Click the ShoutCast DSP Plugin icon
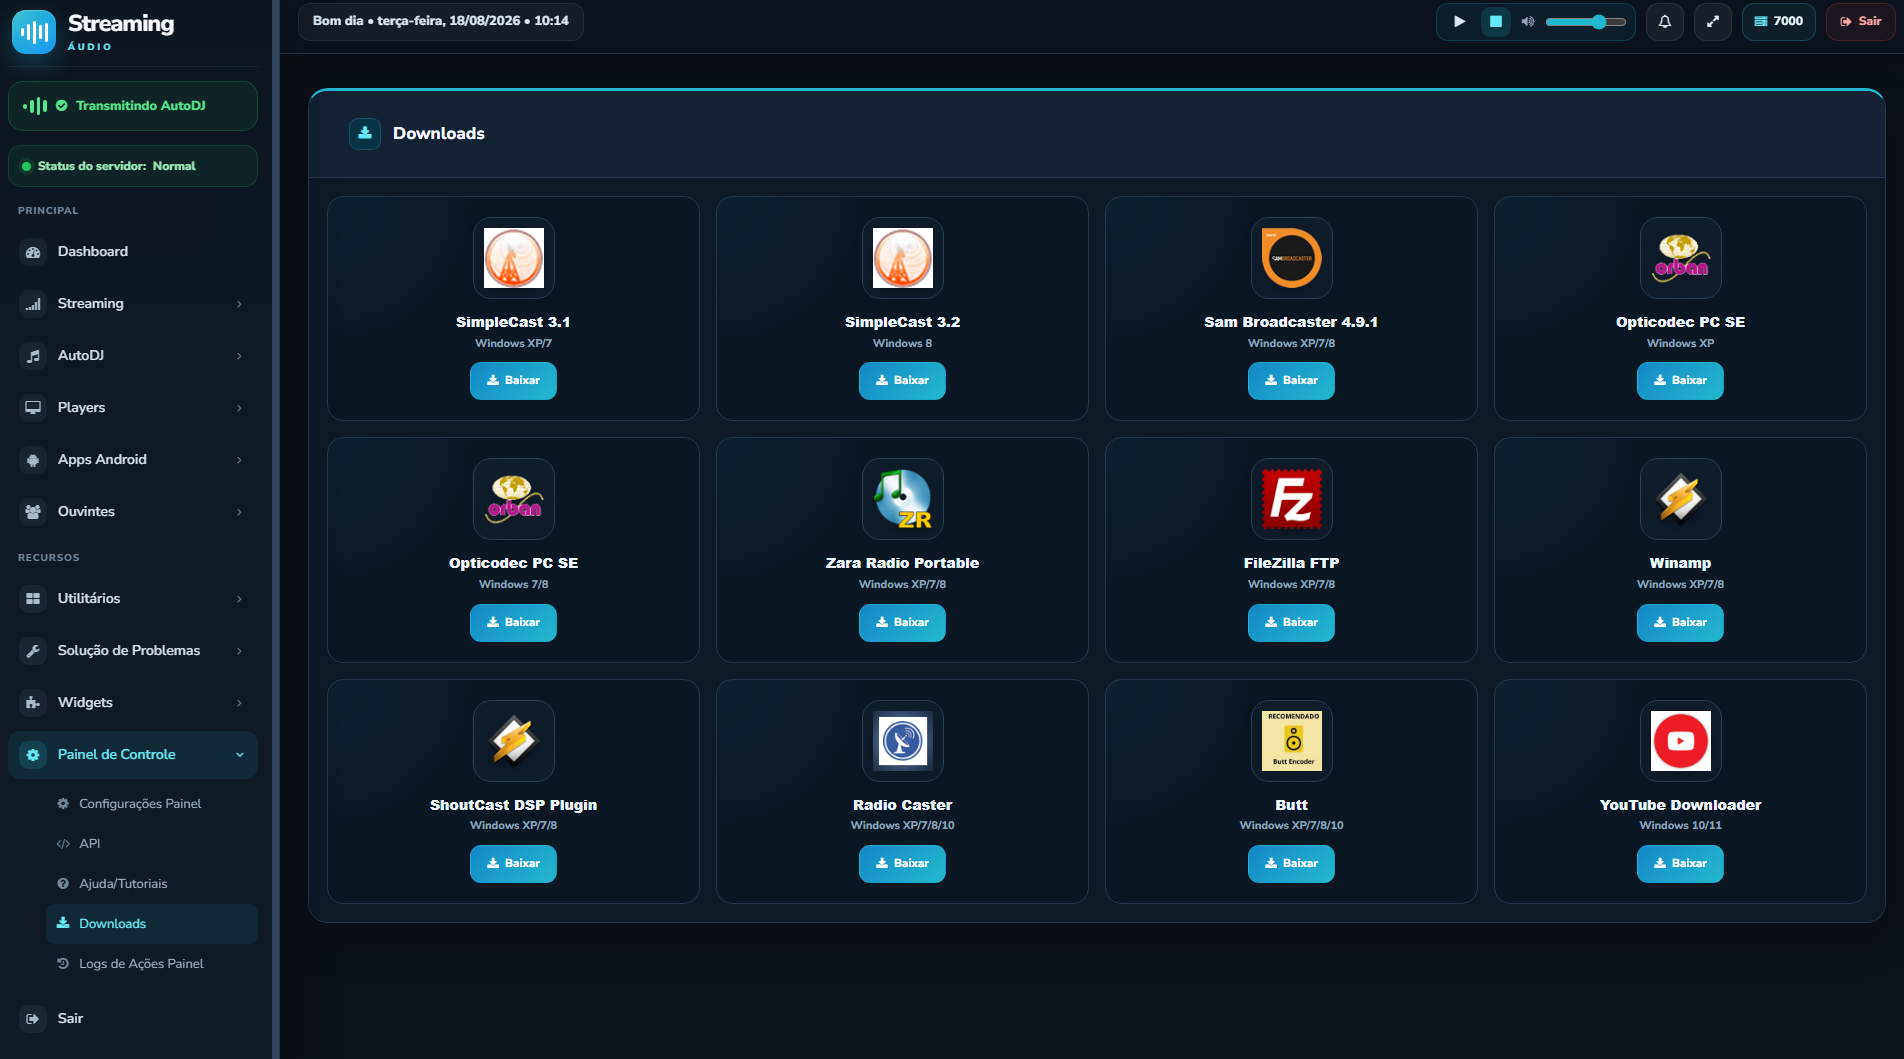 pos(514,741)
